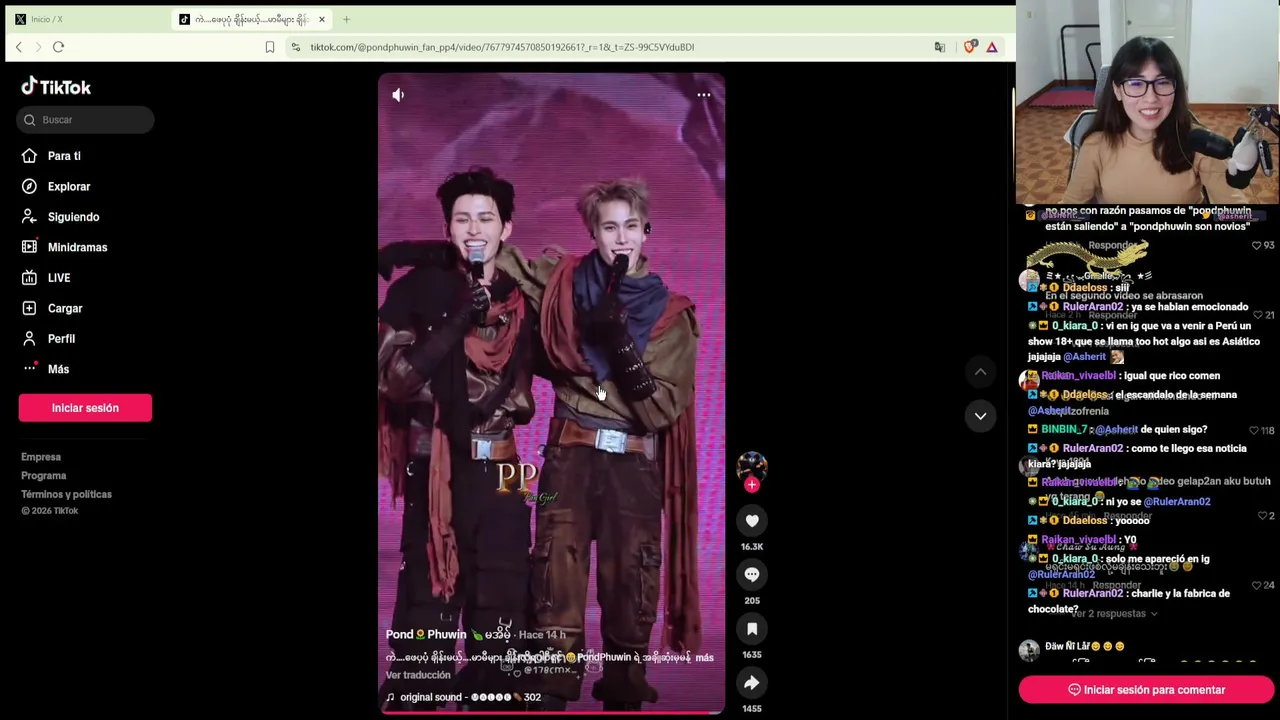Bookmark this page in the browser toolbar
The image size is (1280, 720).
(x=270, y=47)
